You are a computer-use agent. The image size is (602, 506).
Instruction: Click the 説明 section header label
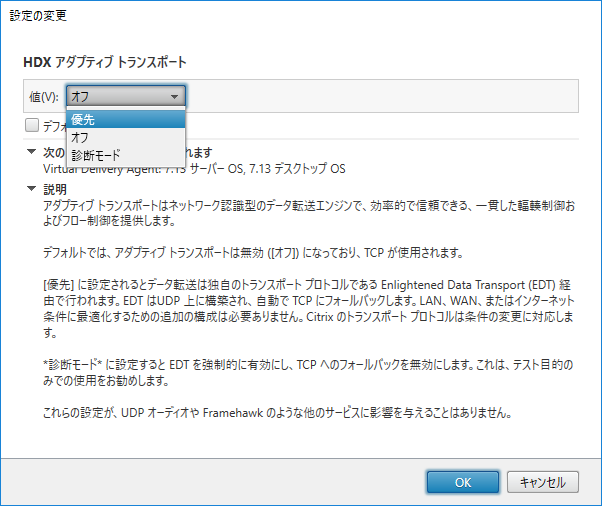56,188
